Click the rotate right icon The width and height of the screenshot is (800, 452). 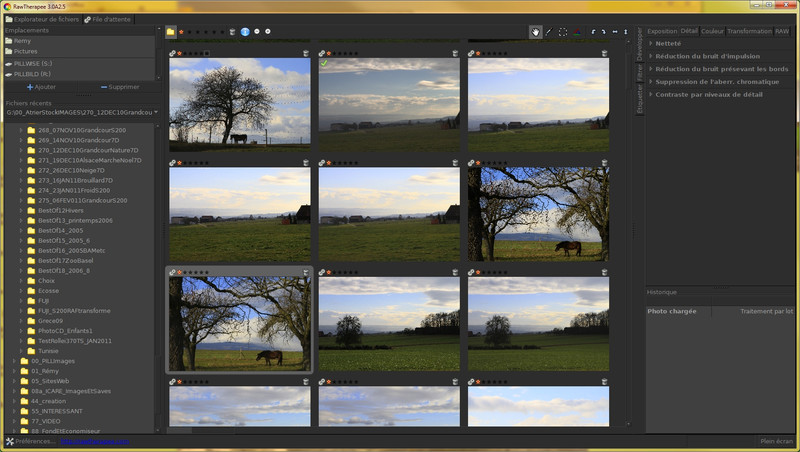(x=603, y=32)
